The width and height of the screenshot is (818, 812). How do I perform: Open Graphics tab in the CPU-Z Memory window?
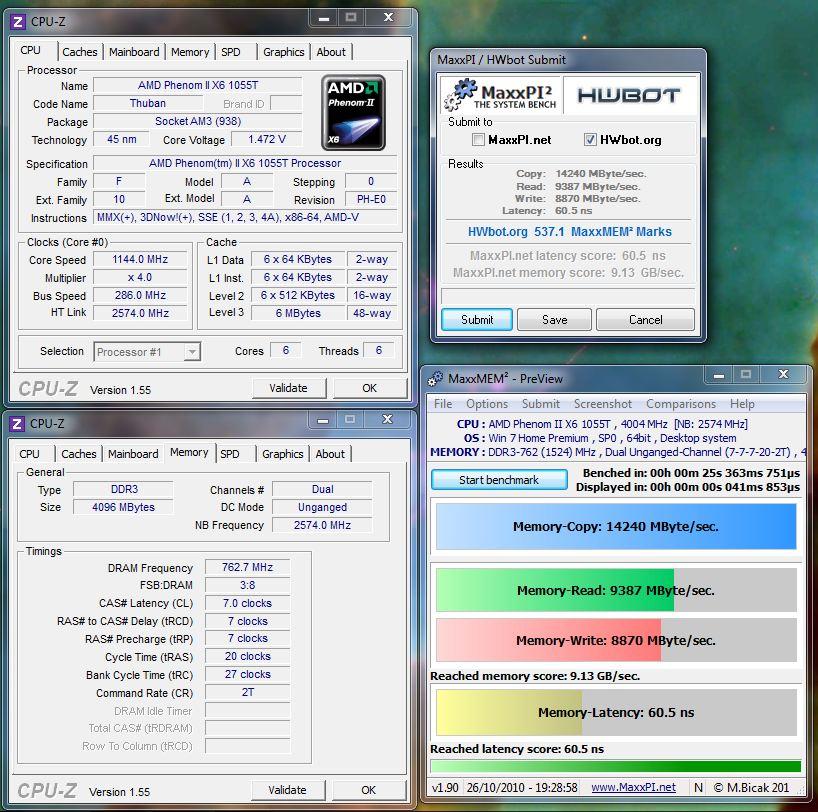click(x=282, y=454)
